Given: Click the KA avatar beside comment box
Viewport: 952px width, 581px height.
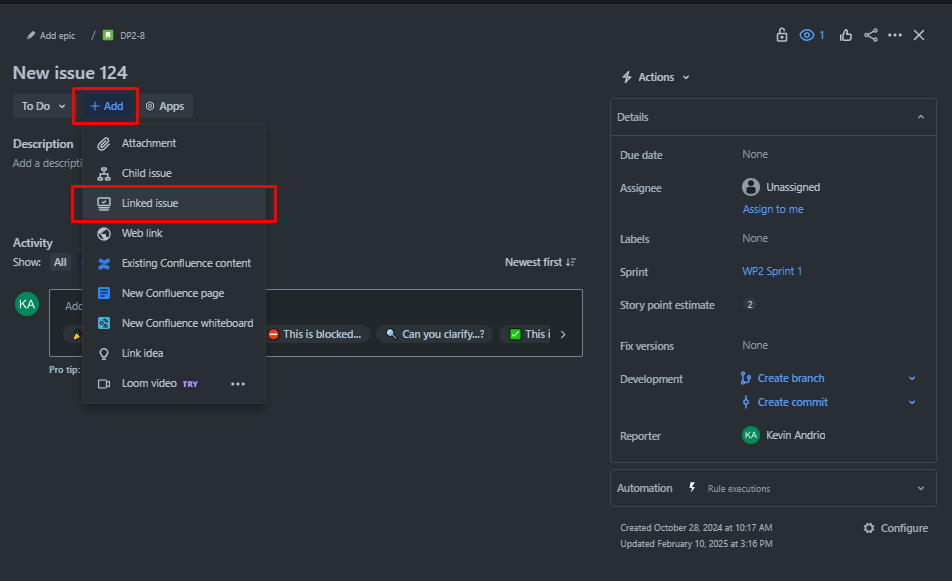Looking at the screenshot, I should [x=27, y=304].
